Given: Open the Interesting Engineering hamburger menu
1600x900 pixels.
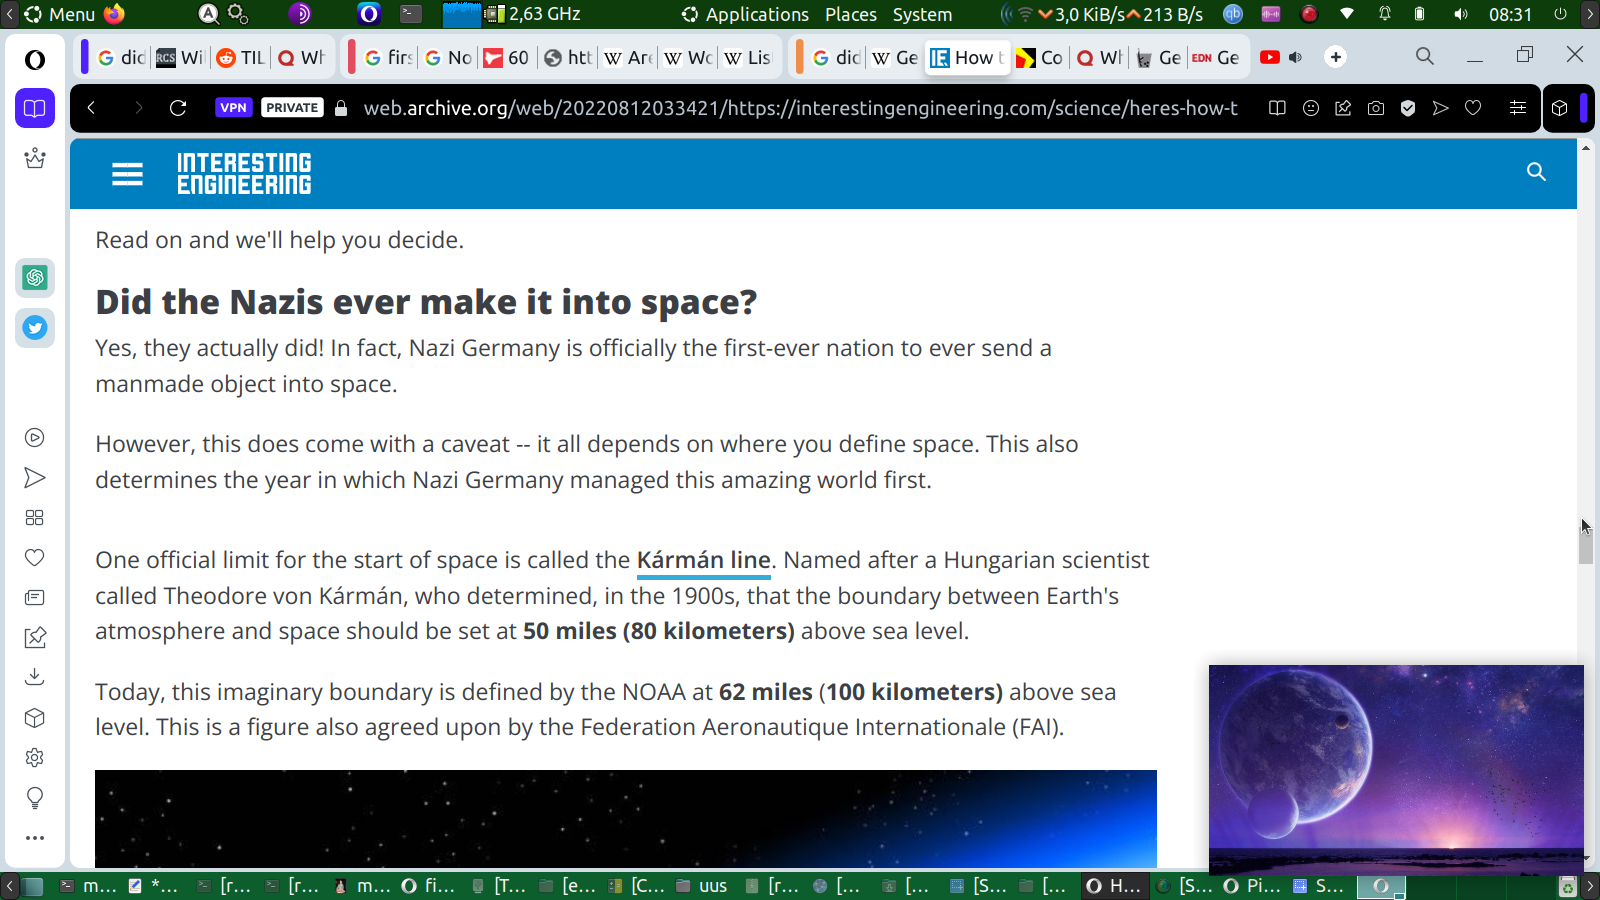Looking at the screenshot, I should (127, 174).
